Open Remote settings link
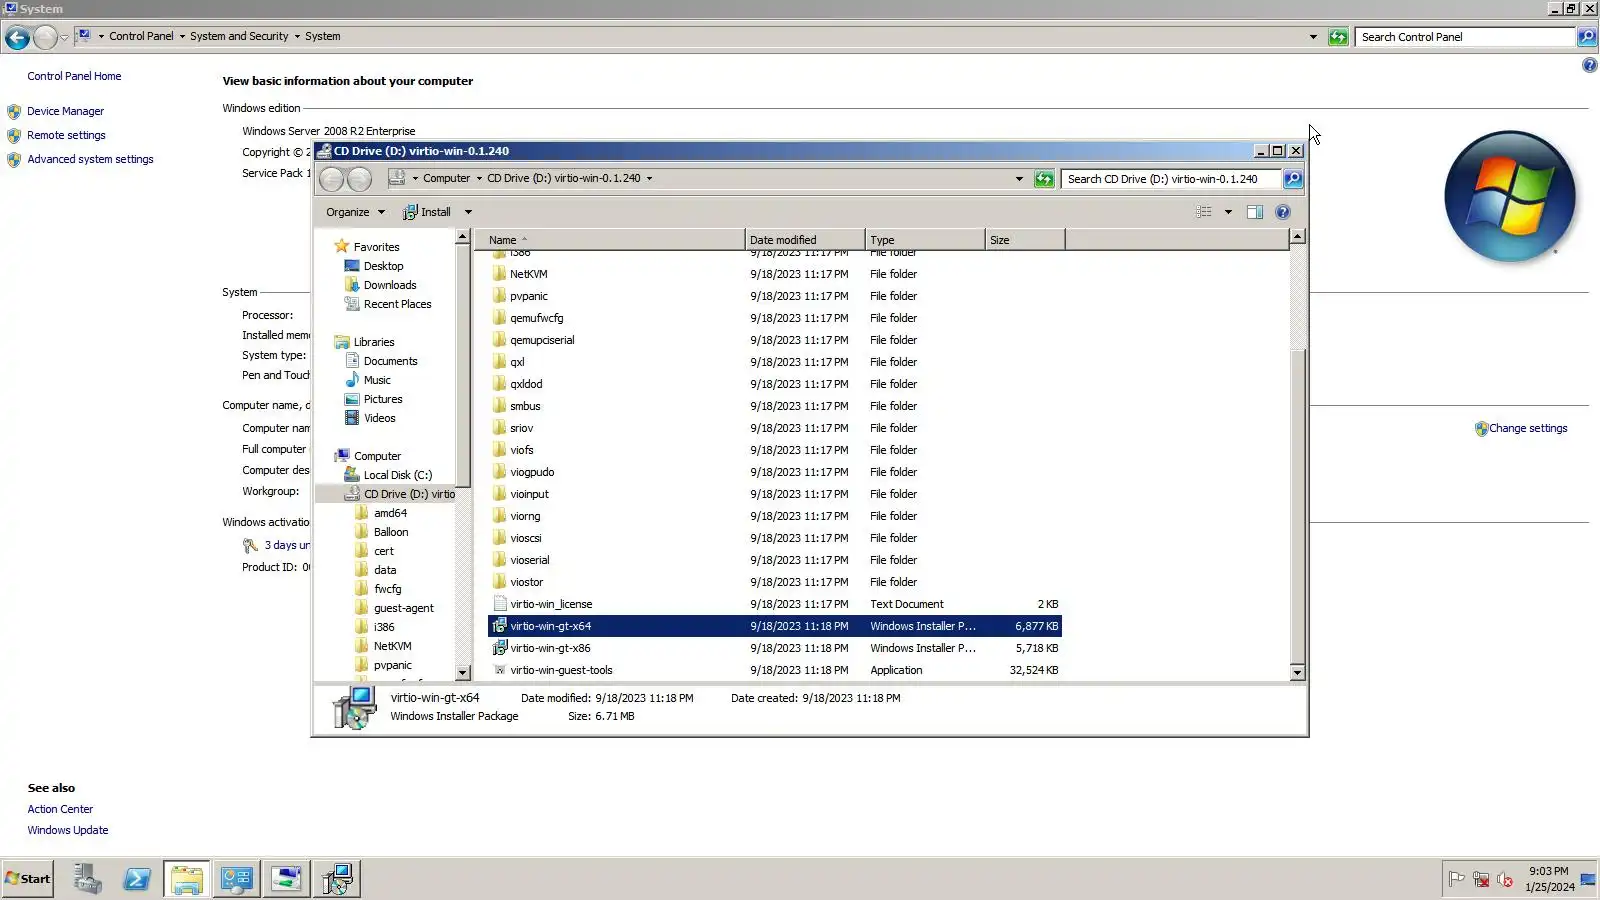The width and height of the screenshot is (1600, 900). point(66,135)
